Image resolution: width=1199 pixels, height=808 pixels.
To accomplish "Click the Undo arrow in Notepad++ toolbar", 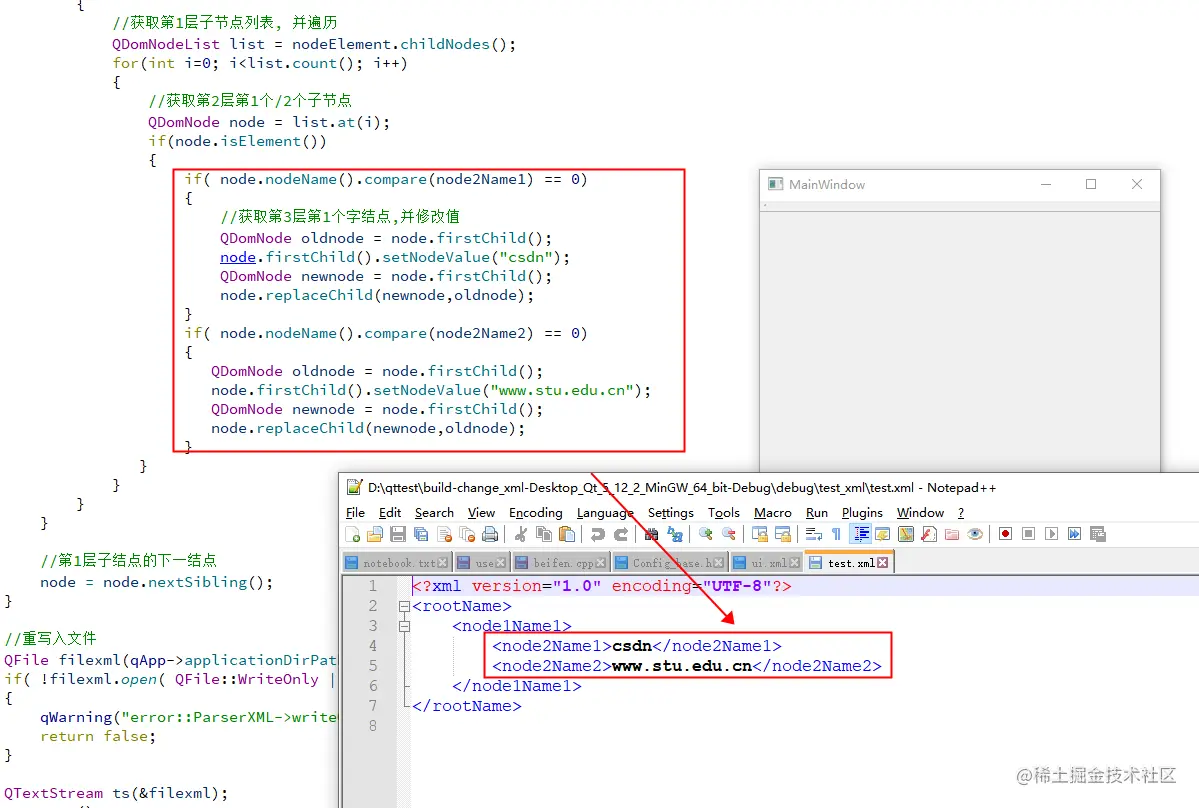I will pyautogui.click(x=598, y=534).
